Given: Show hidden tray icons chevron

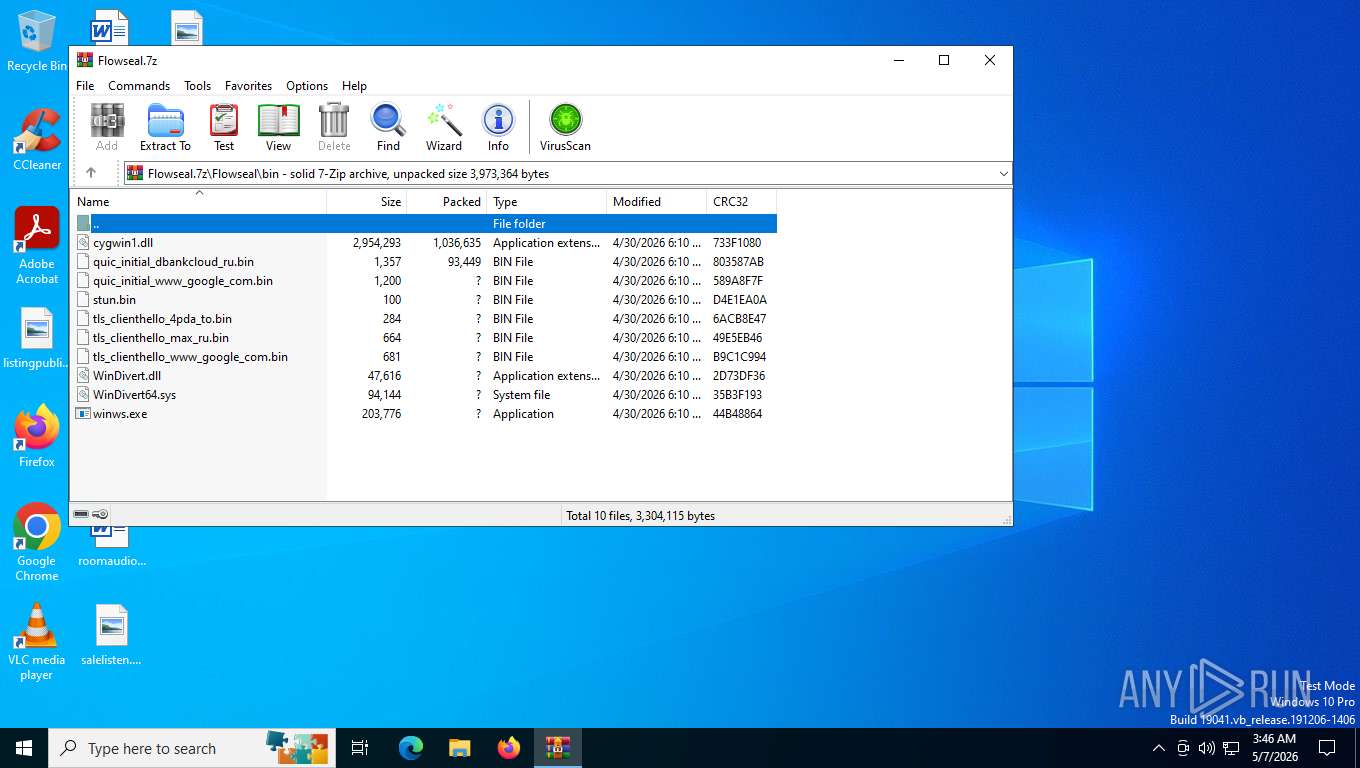Looking at the screenshot, I should (1159, 748).
